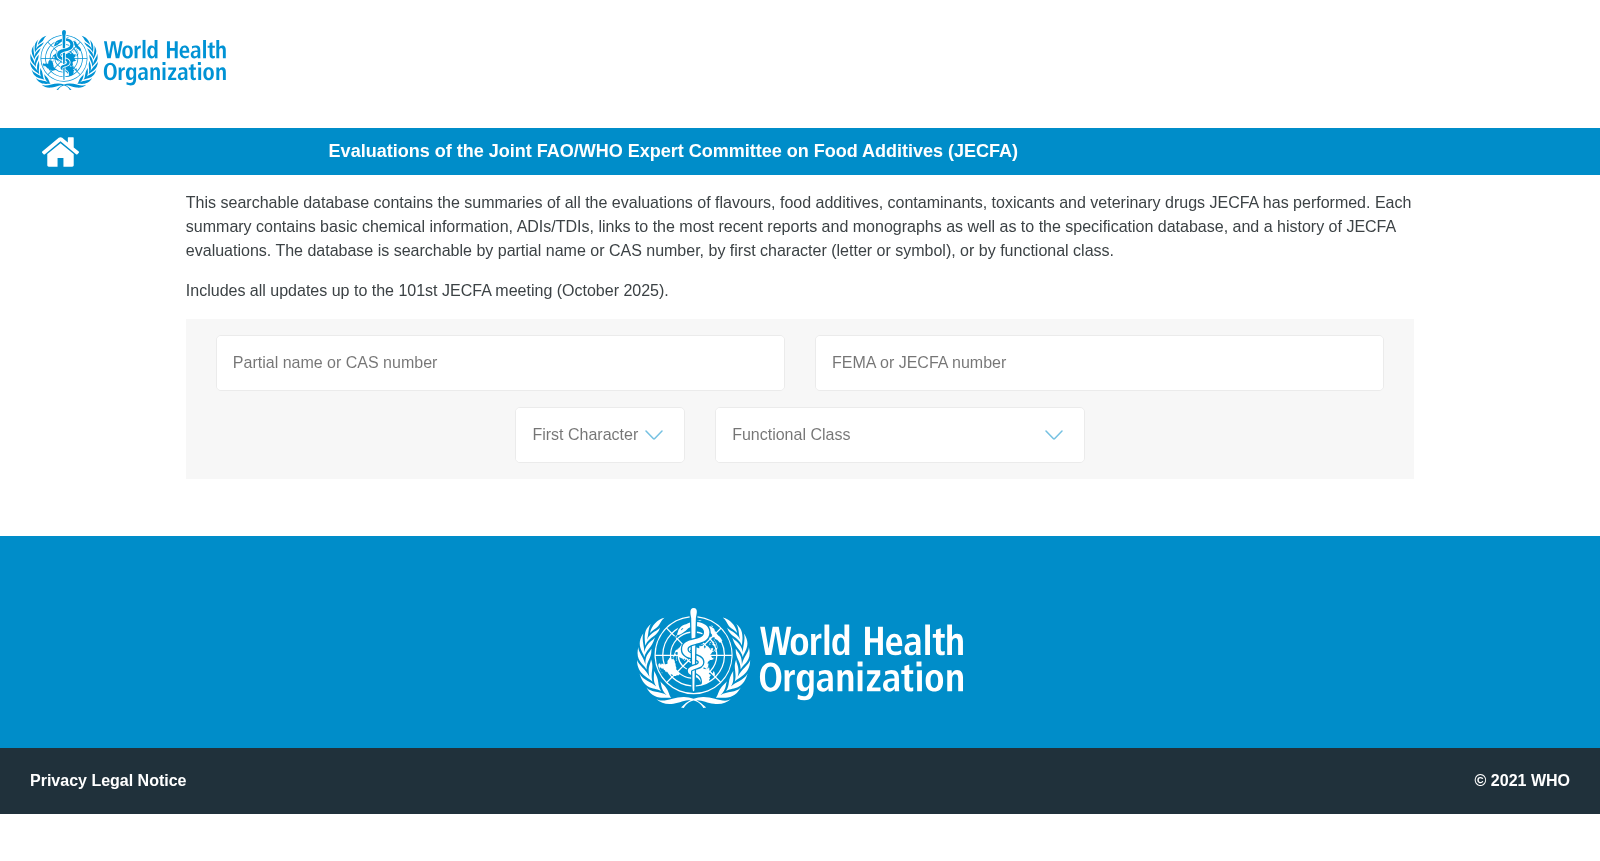Click the white WHO footer logo
The width and height of the screenshot is (1600, 861).
800,658
